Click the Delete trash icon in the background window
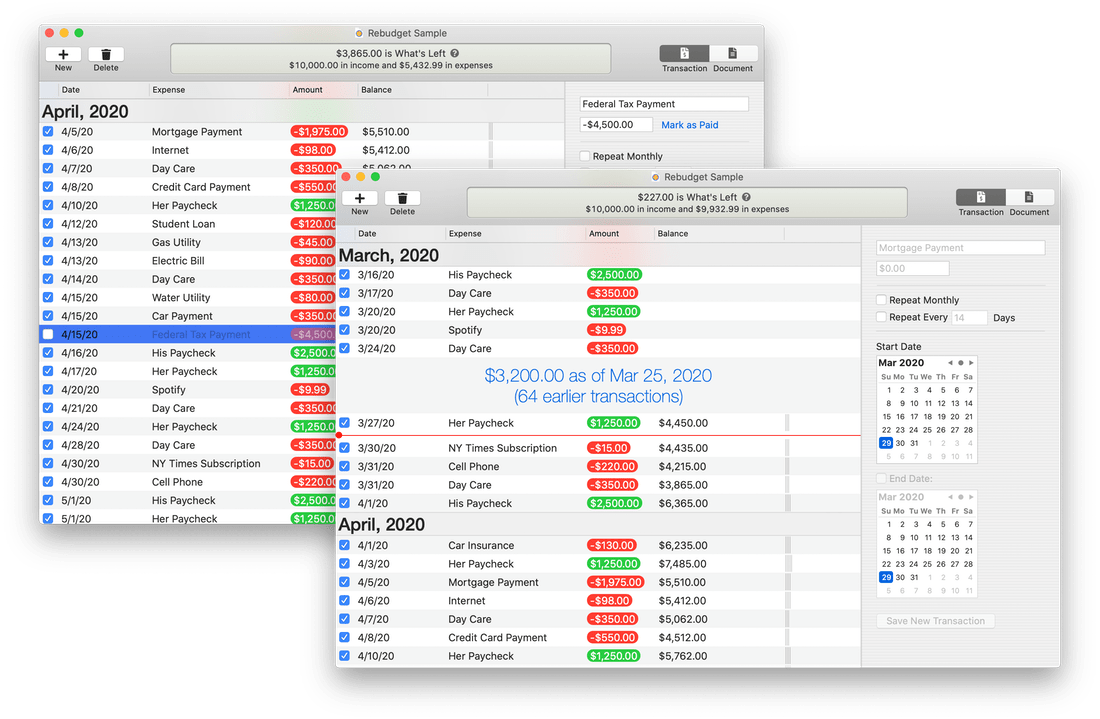The width and height of the screenshot is (1100, 719). pos(106,54)
